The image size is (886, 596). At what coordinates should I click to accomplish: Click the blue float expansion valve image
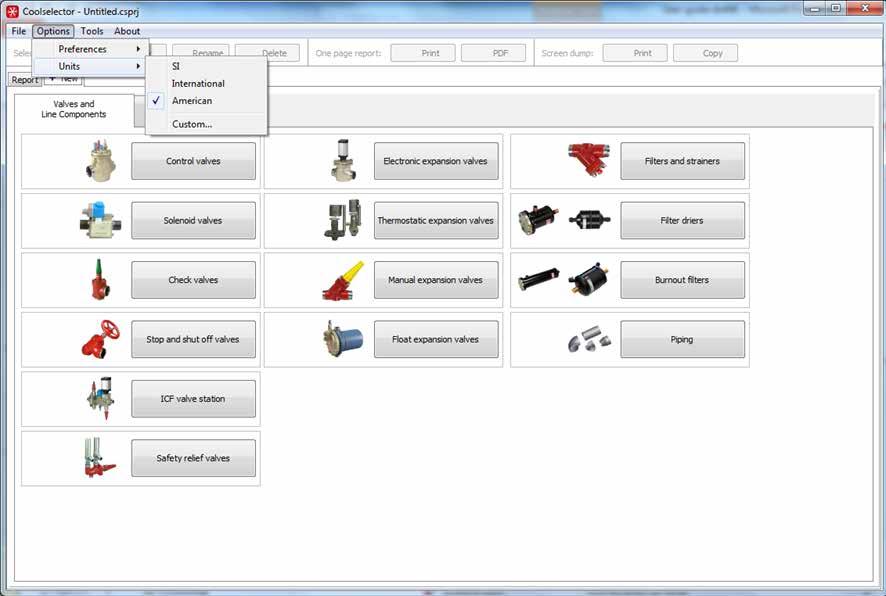coord(343,339)
